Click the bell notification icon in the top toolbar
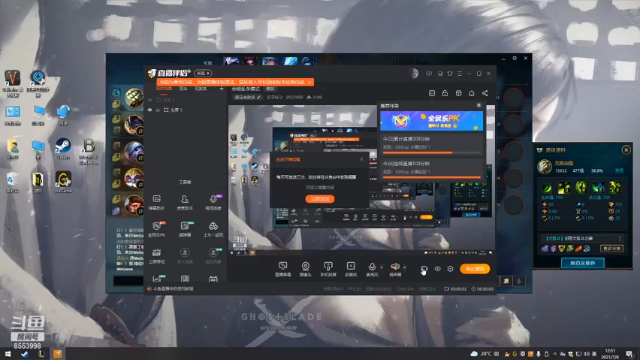This screenshot has width=640, height=360. pyautogui.click(x=471, y=93)
